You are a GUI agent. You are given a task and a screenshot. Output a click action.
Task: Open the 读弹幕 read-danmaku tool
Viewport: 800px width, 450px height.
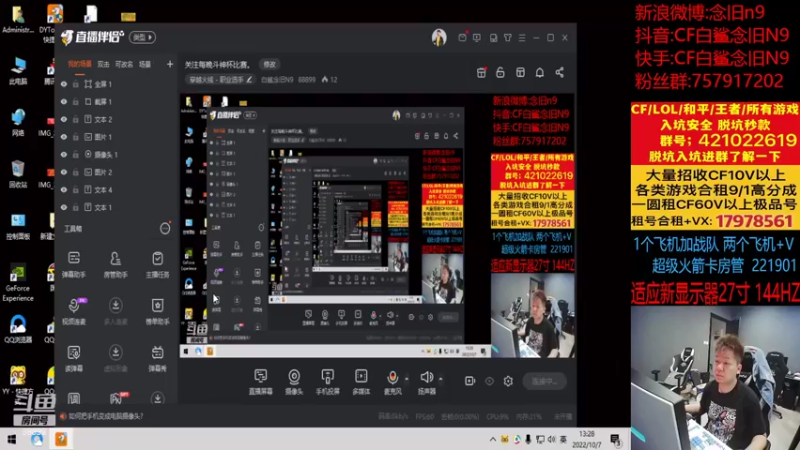point(74,358)
